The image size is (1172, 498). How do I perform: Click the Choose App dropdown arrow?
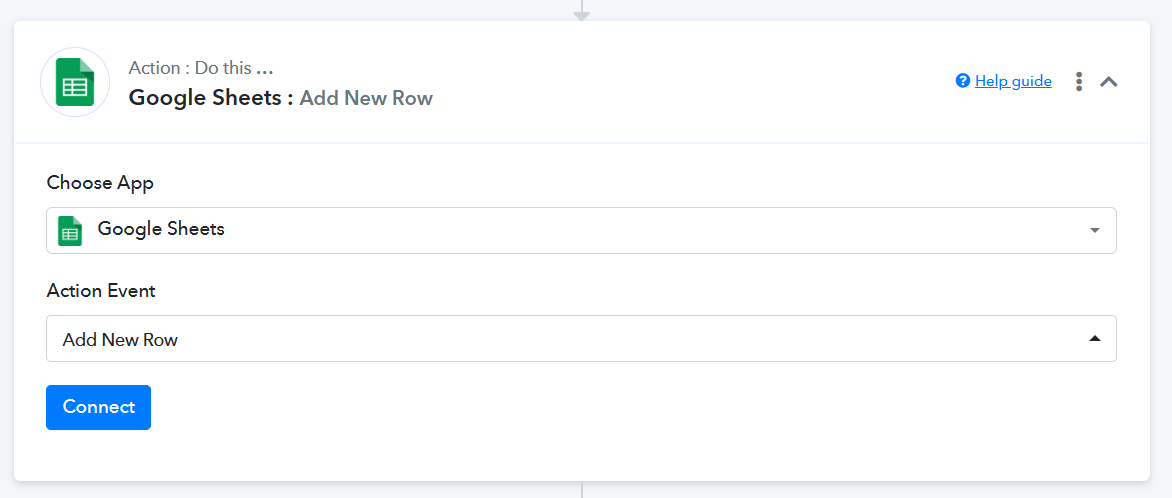[1095, 230]
